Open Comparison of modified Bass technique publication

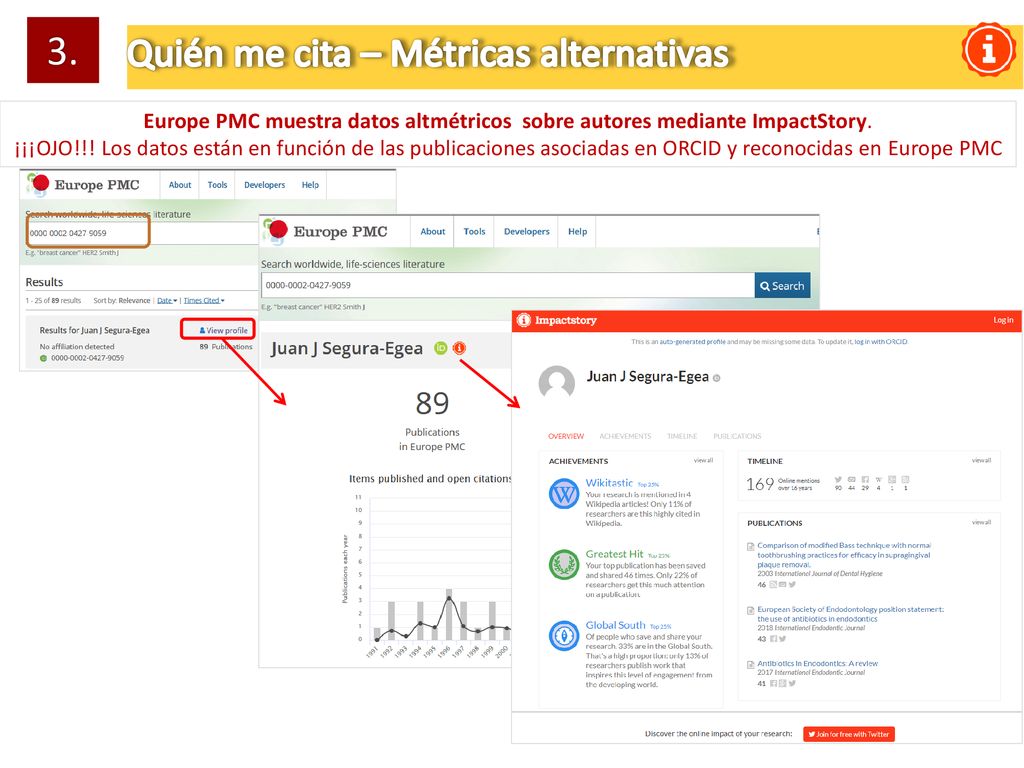point(844,555)
